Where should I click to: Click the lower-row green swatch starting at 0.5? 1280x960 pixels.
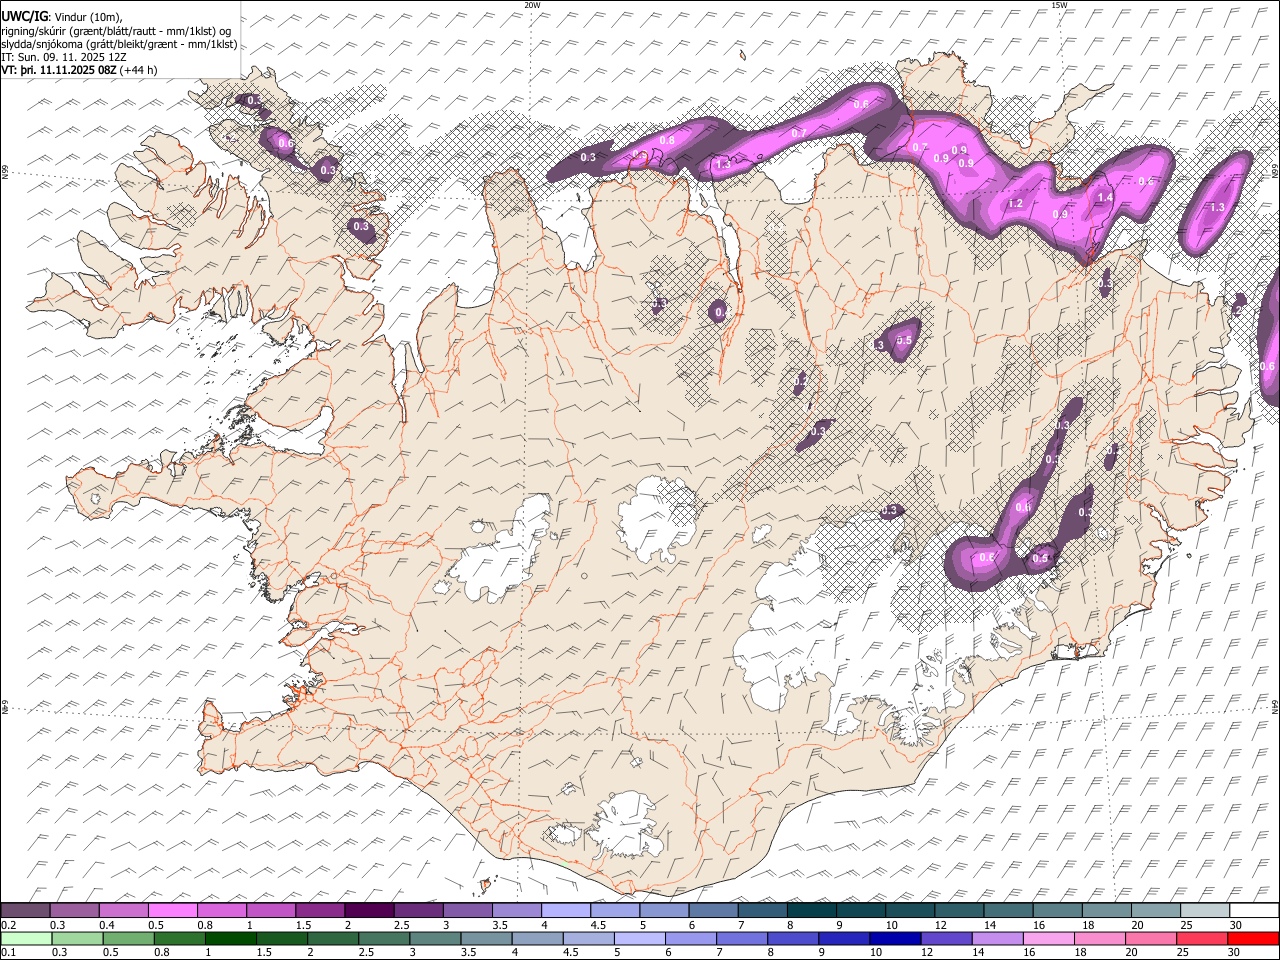click(x=129, y=938)
